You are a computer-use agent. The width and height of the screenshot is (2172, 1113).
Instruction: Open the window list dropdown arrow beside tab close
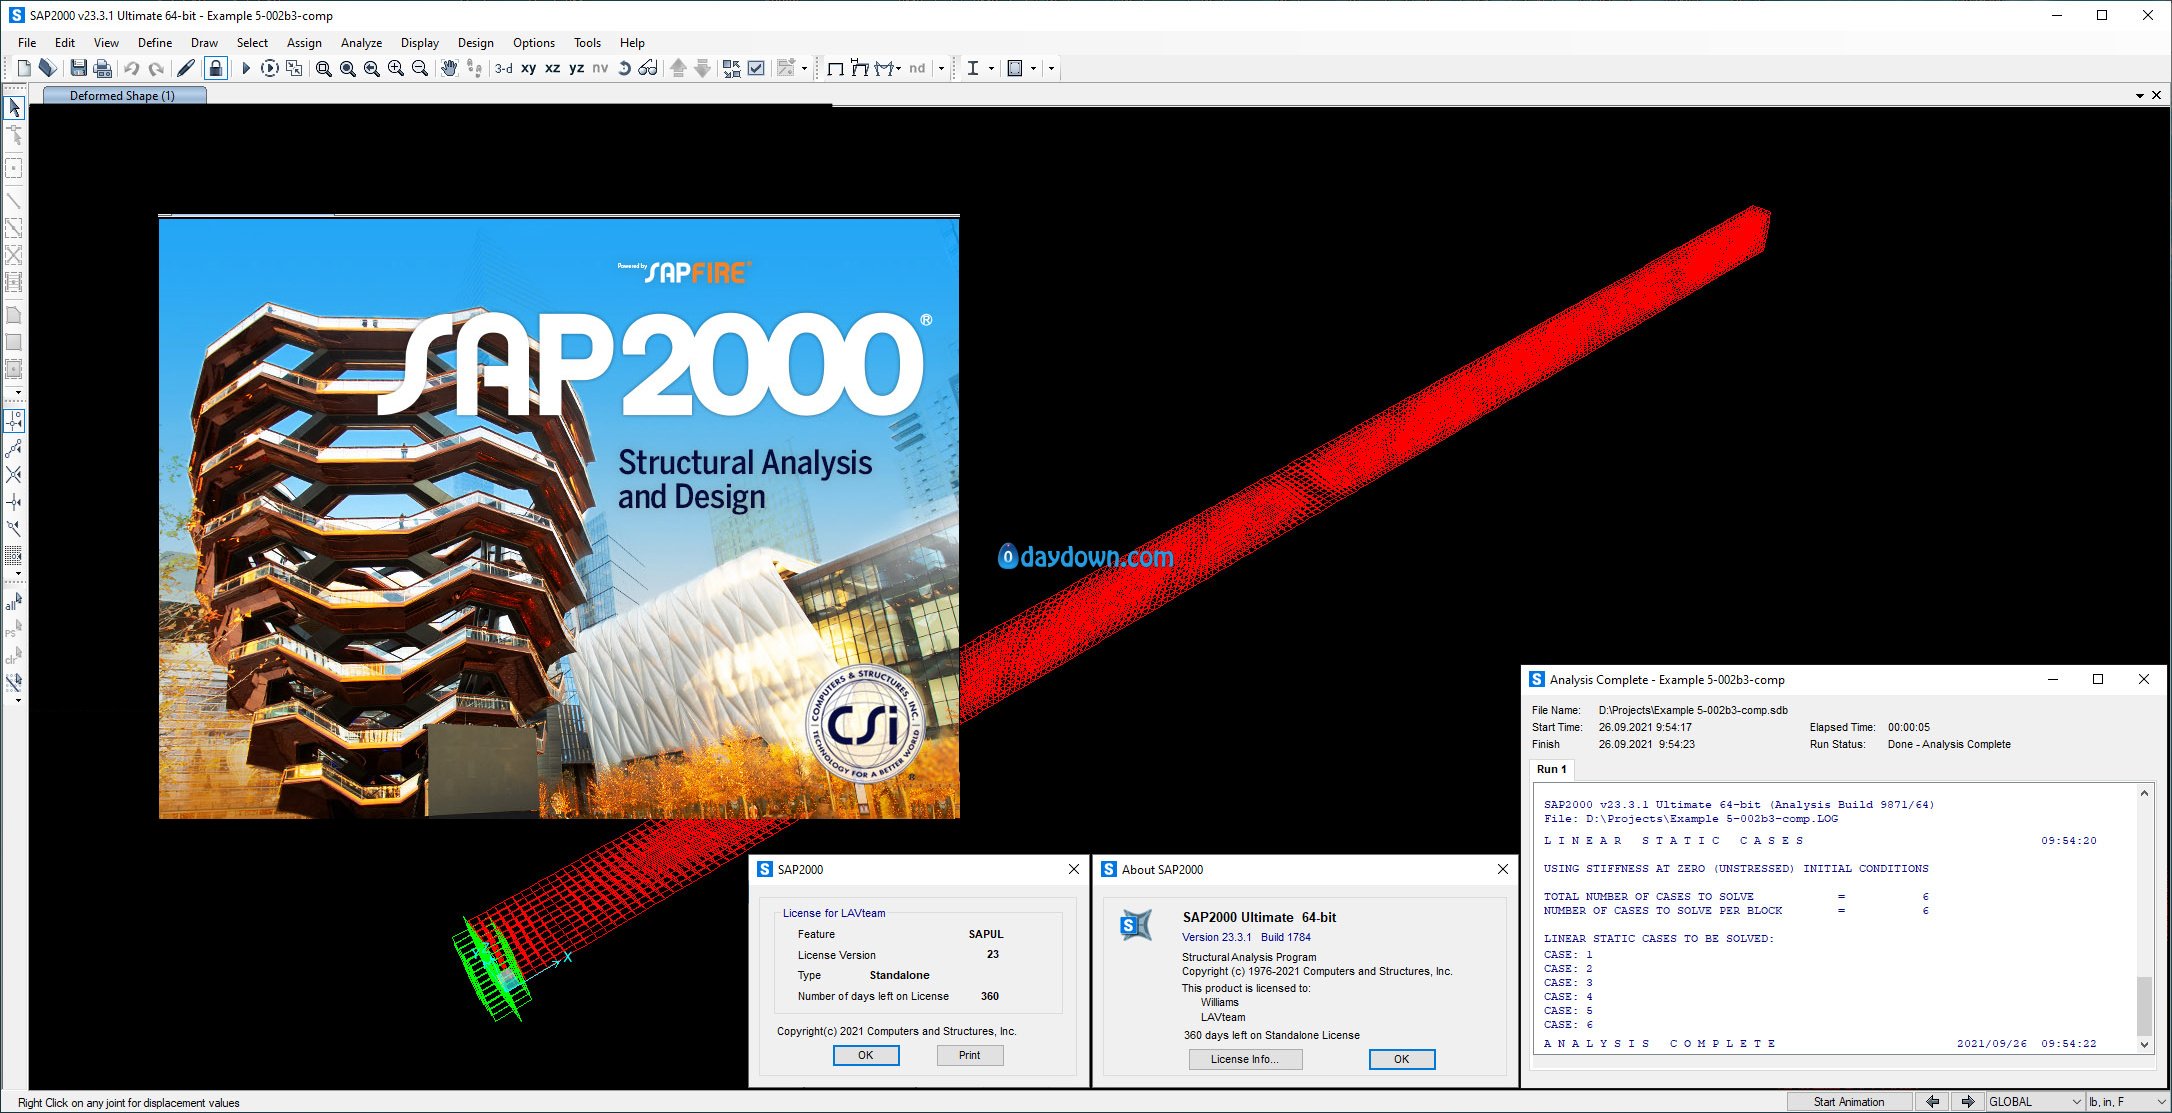click(2139, 96)
